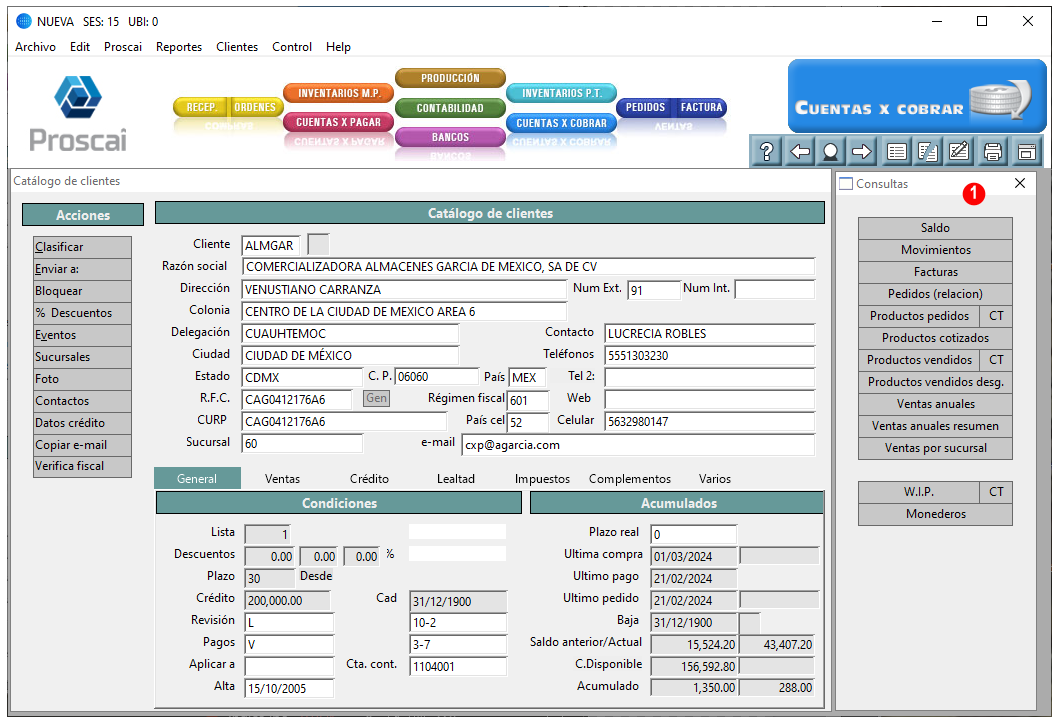The height and width of the screenshot is (723, 1059).
Task: Select the General tab
Action: tap(197, 479)
